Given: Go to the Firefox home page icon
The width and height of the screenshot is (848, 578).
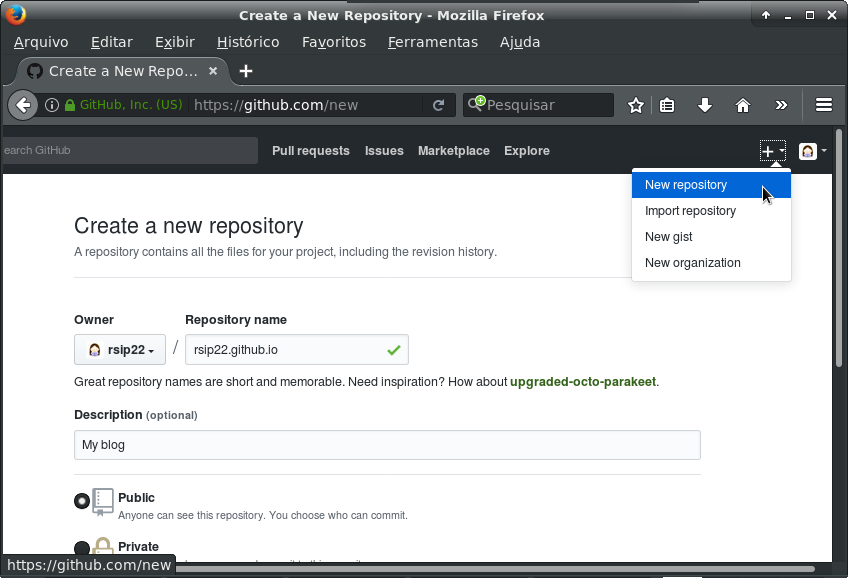Looking at the screenshot, I should [x=743, y=105].
